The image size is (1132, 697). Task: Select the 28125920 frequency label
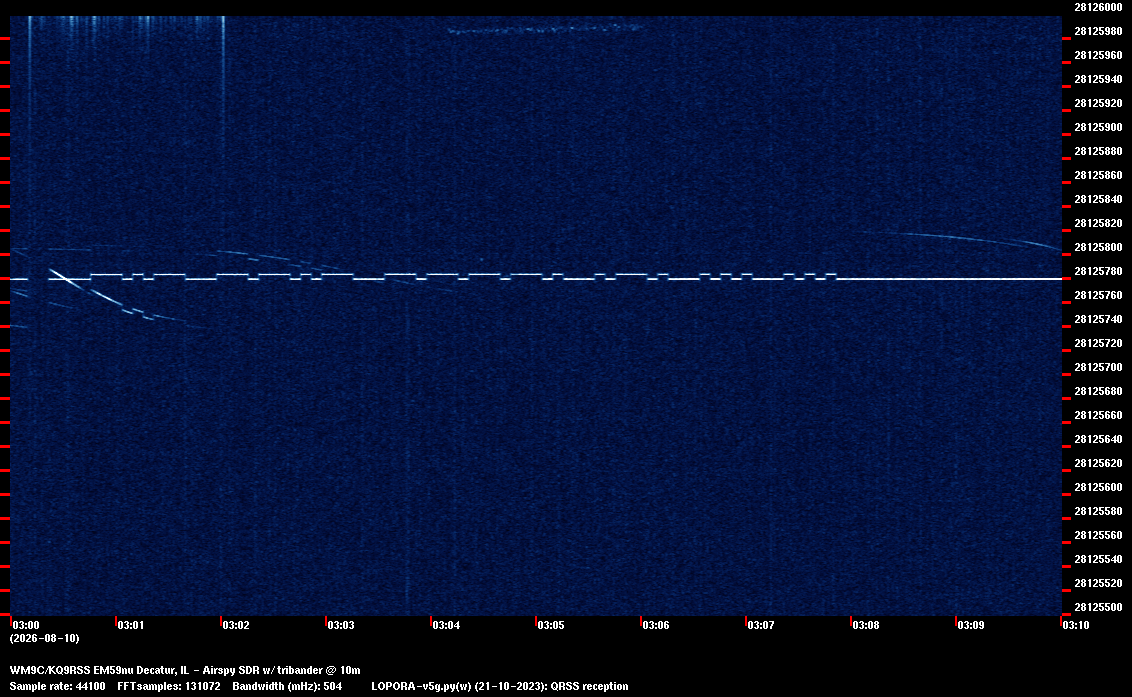(1098, 103)
